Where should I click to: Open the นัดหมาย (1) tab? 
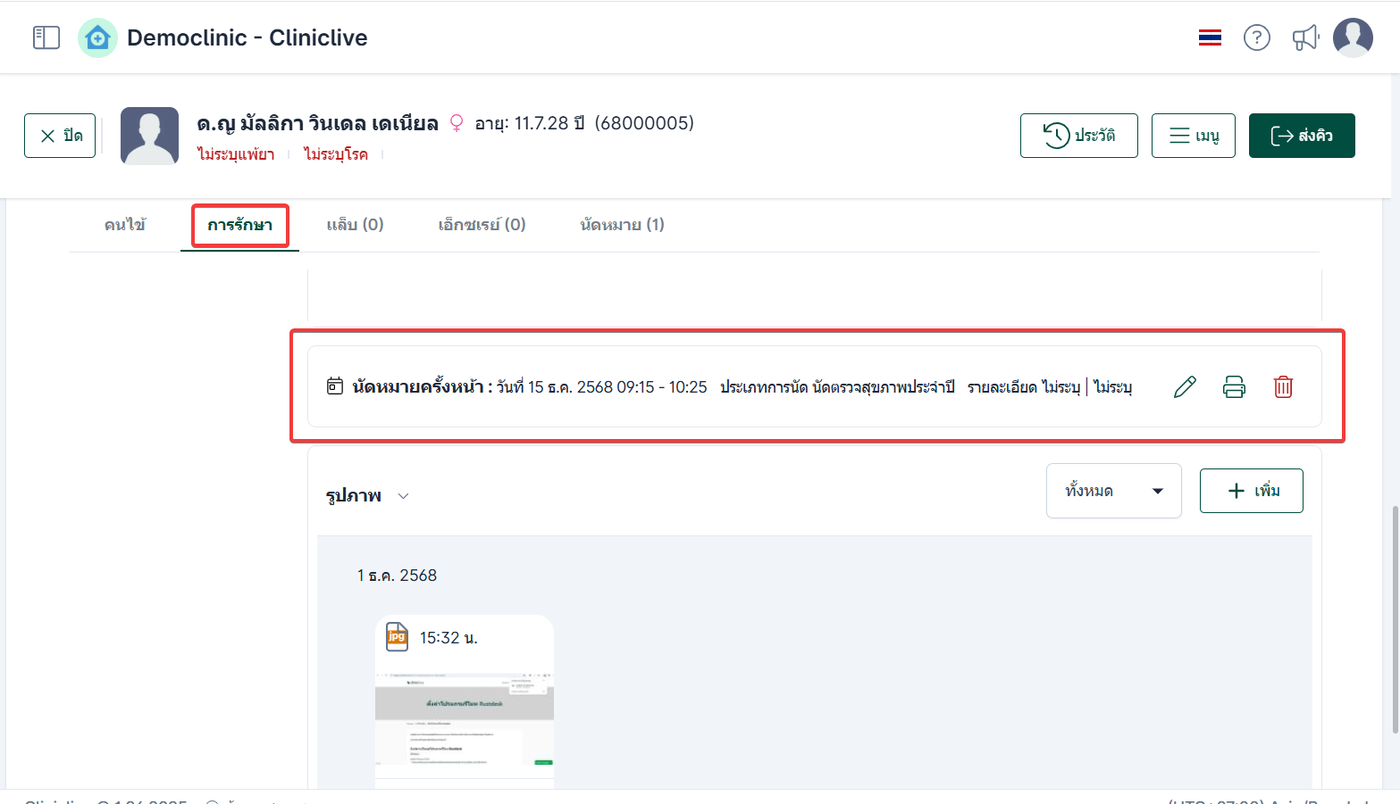click(x=622, y=225)
